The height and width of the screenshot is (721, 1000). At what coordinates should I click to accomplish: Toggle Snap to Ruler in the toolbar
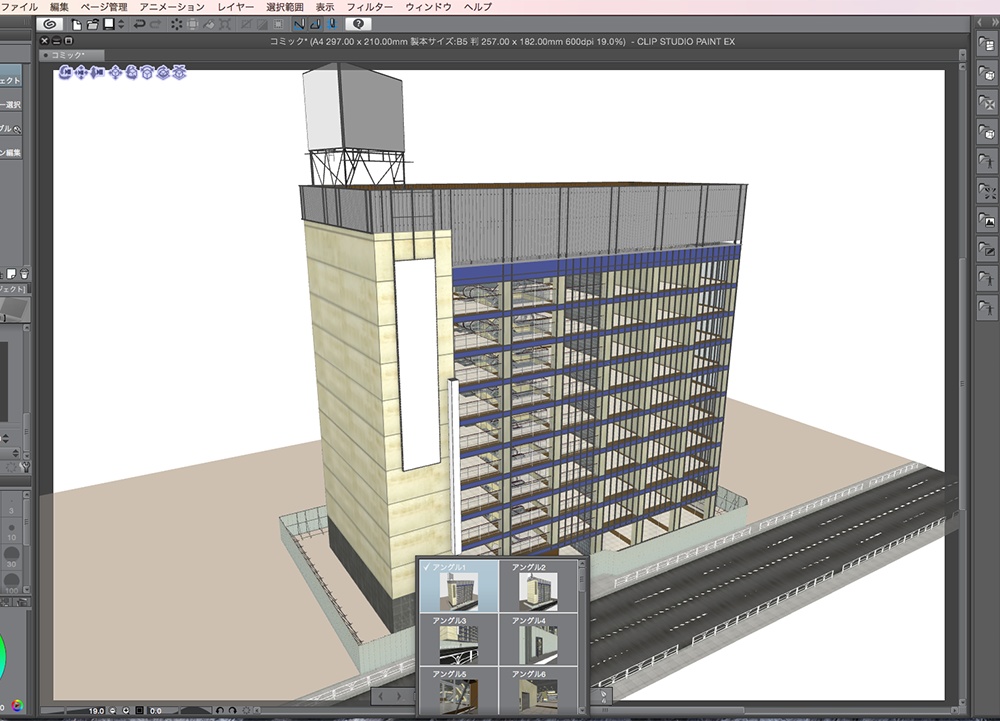click(x=299, y=24)
